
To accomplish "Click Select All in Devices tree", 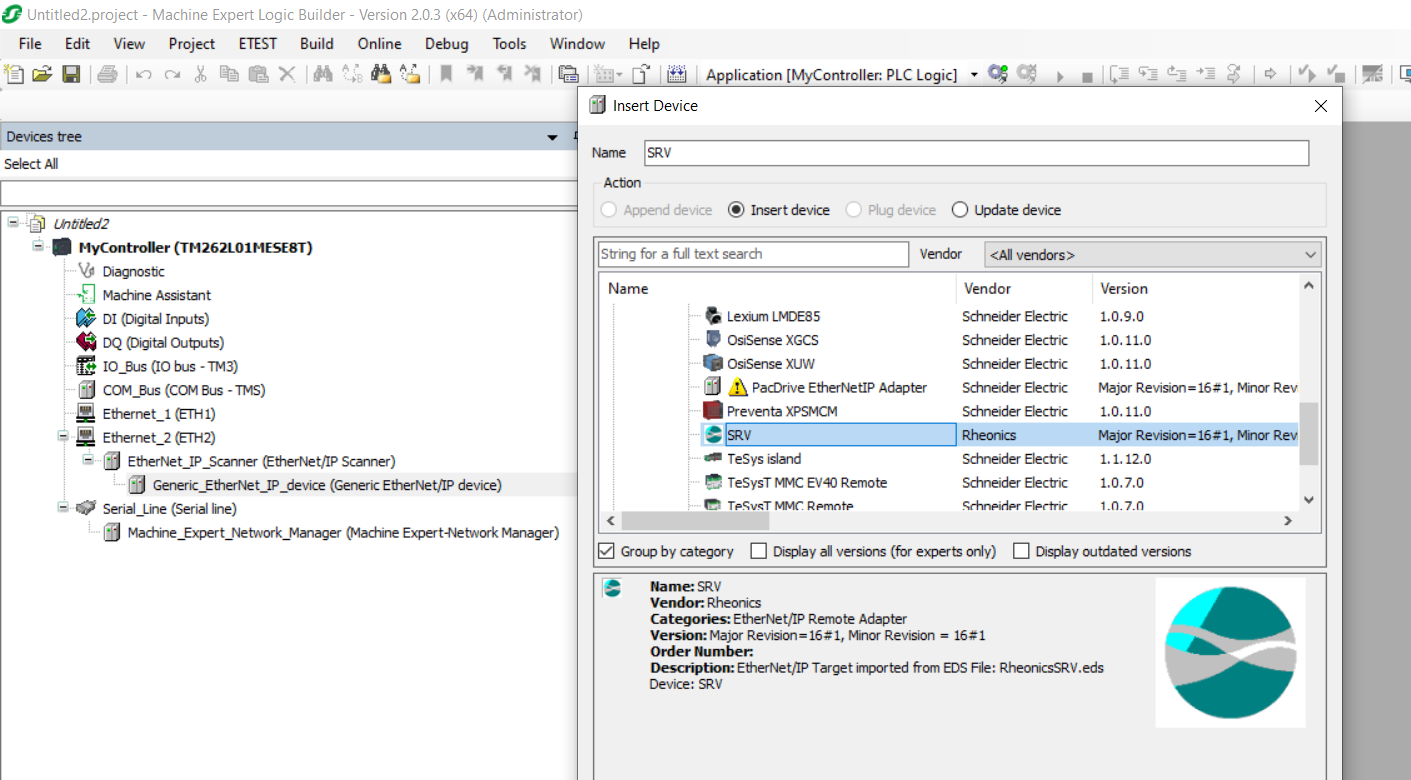I will tap(31, 164).
